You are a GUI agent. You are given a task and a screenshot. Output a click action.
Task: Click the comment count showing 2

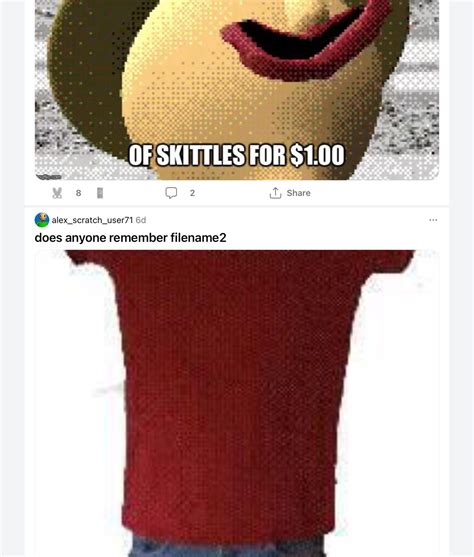tap(192, 193)
